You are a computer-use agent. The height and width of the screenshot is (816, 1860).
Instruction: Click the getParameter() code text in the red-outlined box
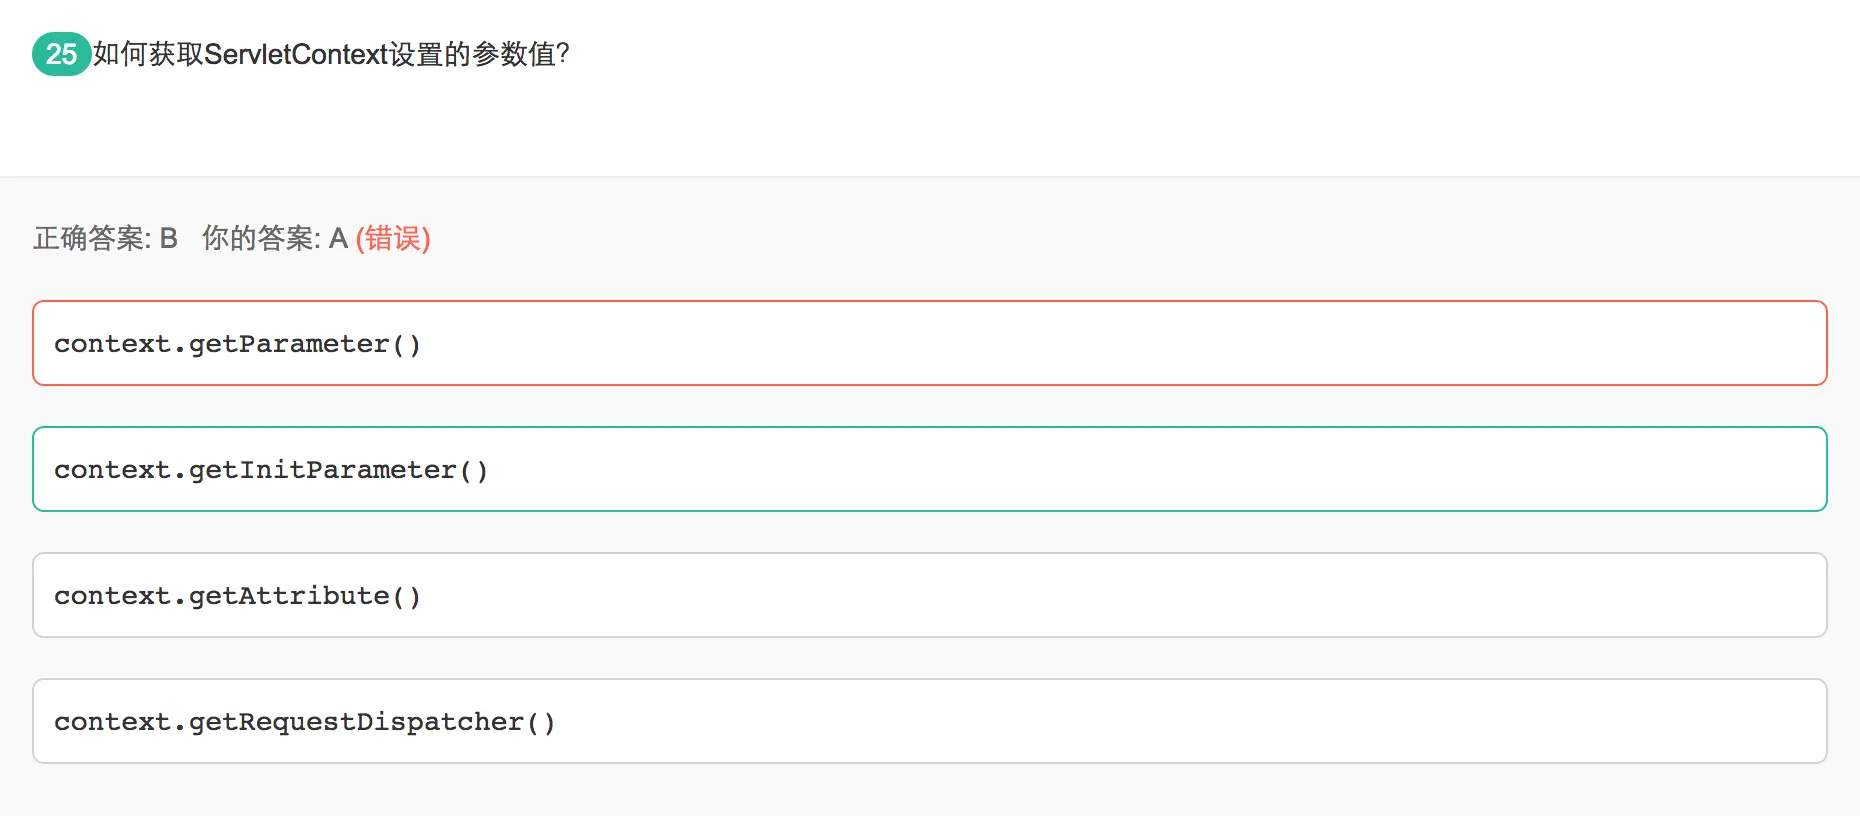[305, 344]
